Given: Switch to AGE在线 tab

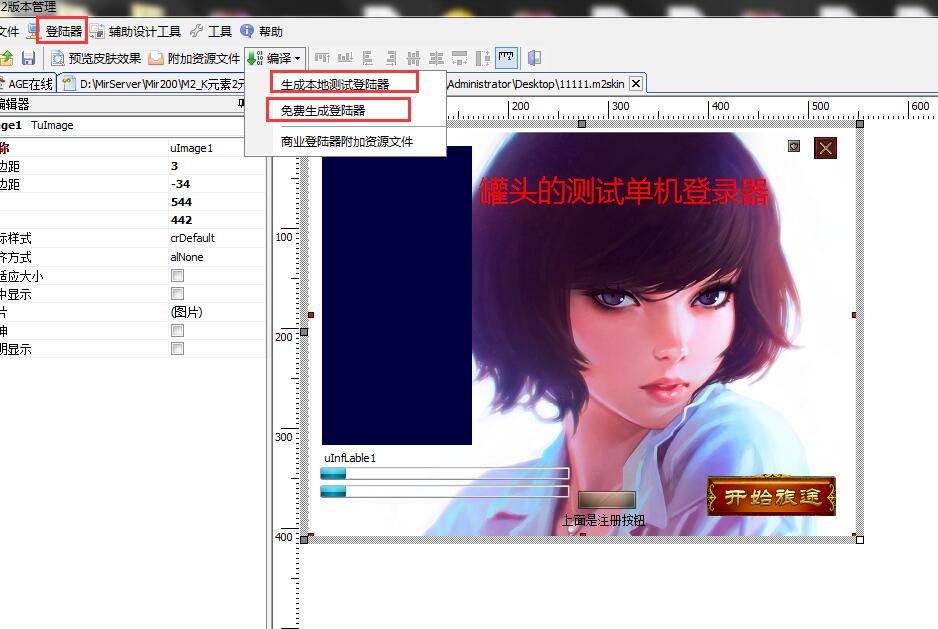Looking at the screenshot, I should [x=27, y=84].
